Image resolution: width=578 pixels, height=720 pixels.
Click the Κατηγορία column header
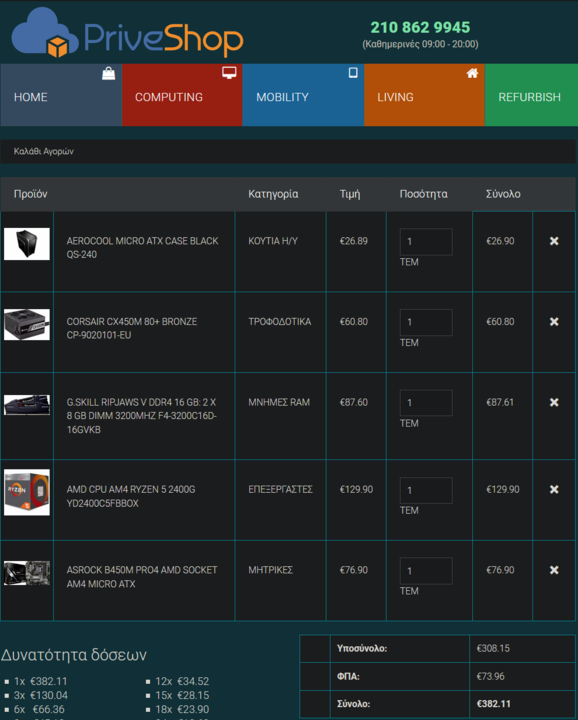pyautogui.click(x=273, y=194)
